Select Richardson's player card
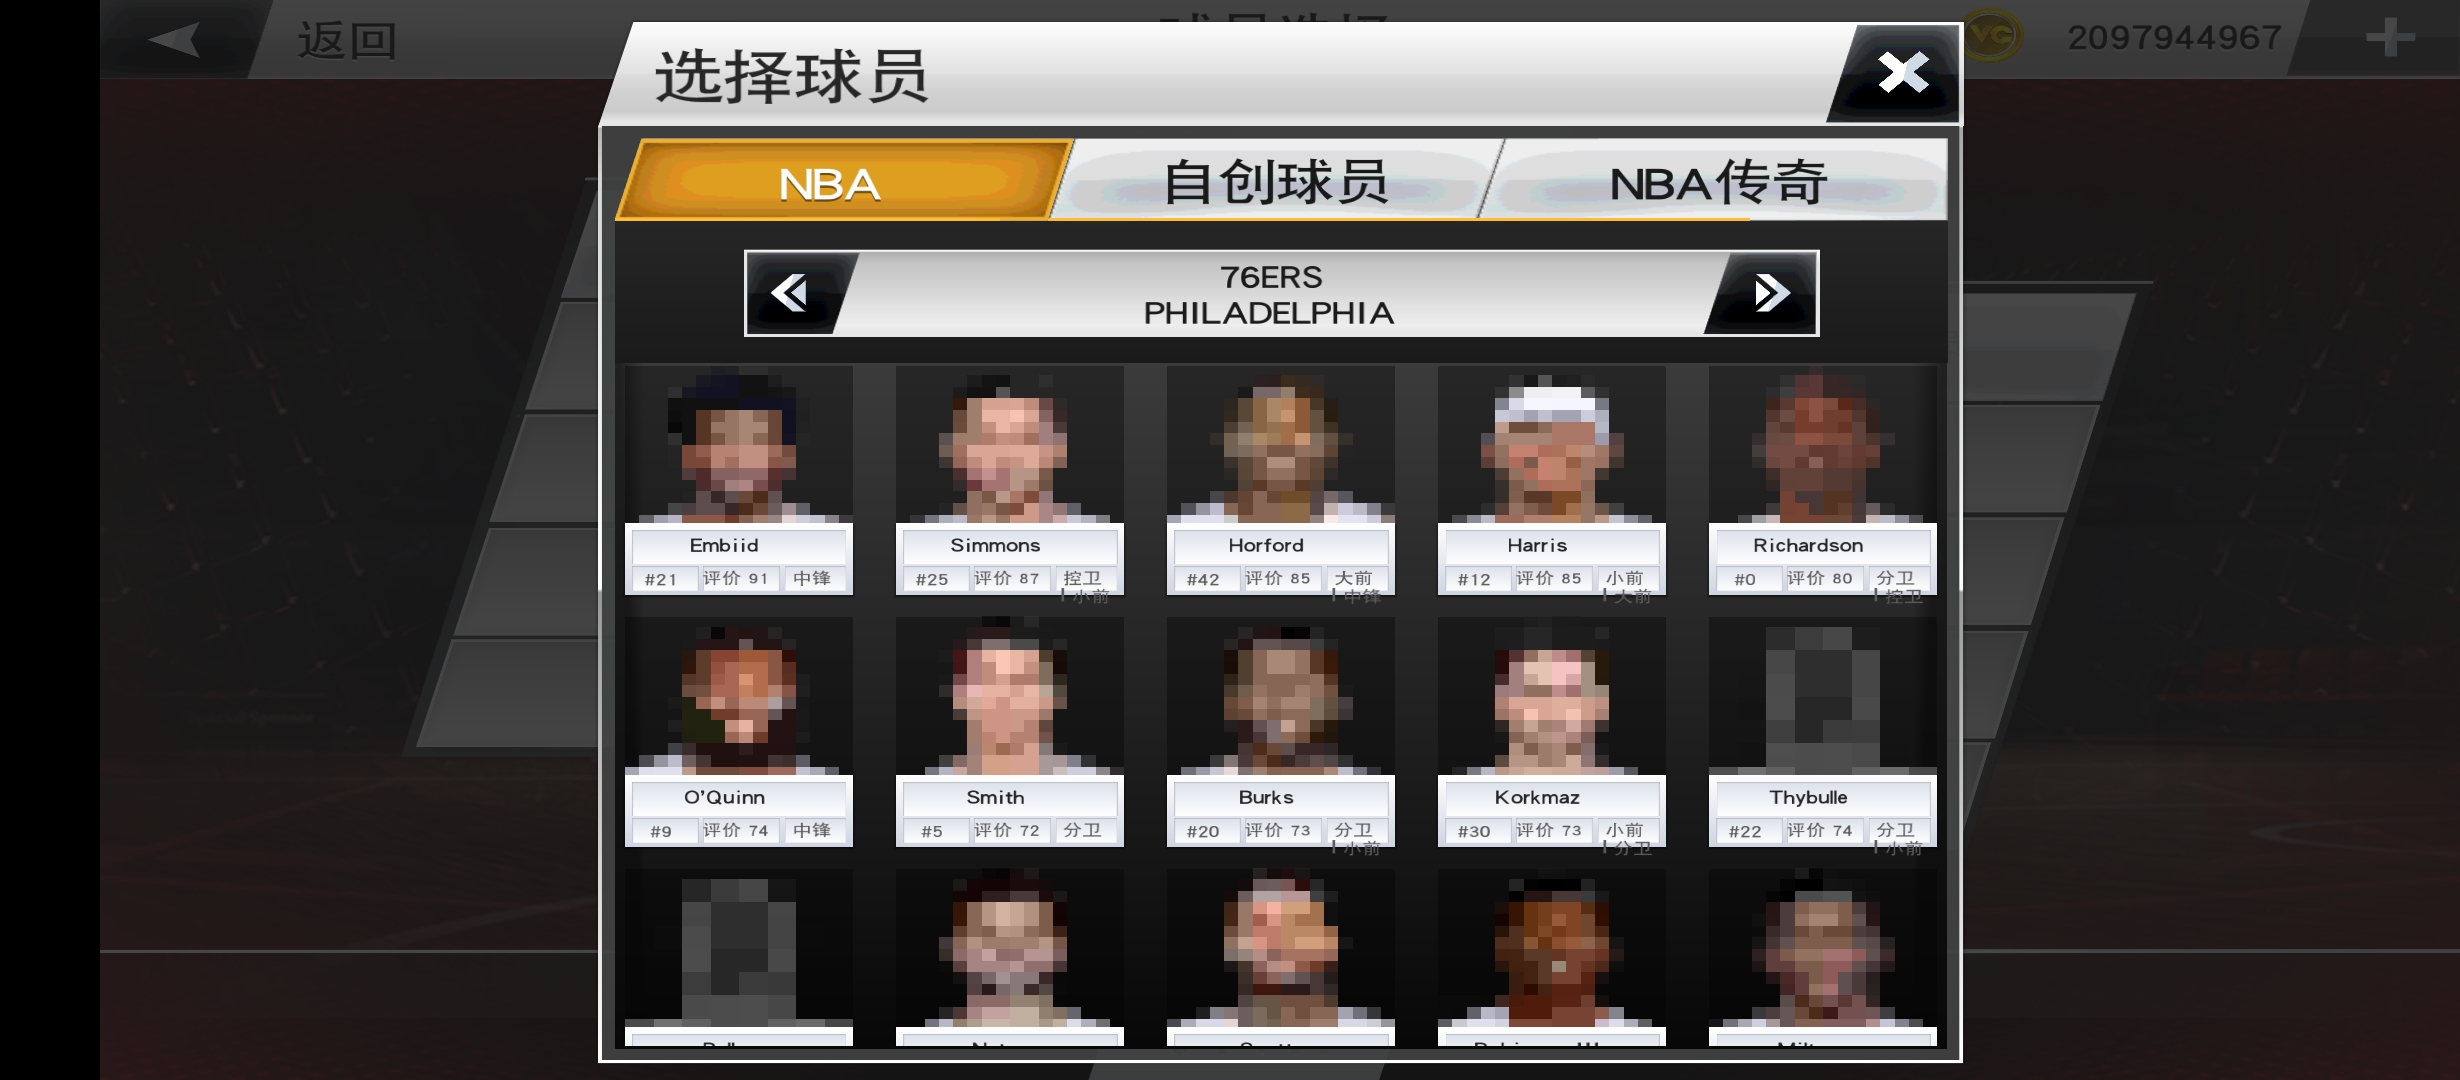The width and height of the screenshot is (2460, 1080). (x=1823, y=480)
